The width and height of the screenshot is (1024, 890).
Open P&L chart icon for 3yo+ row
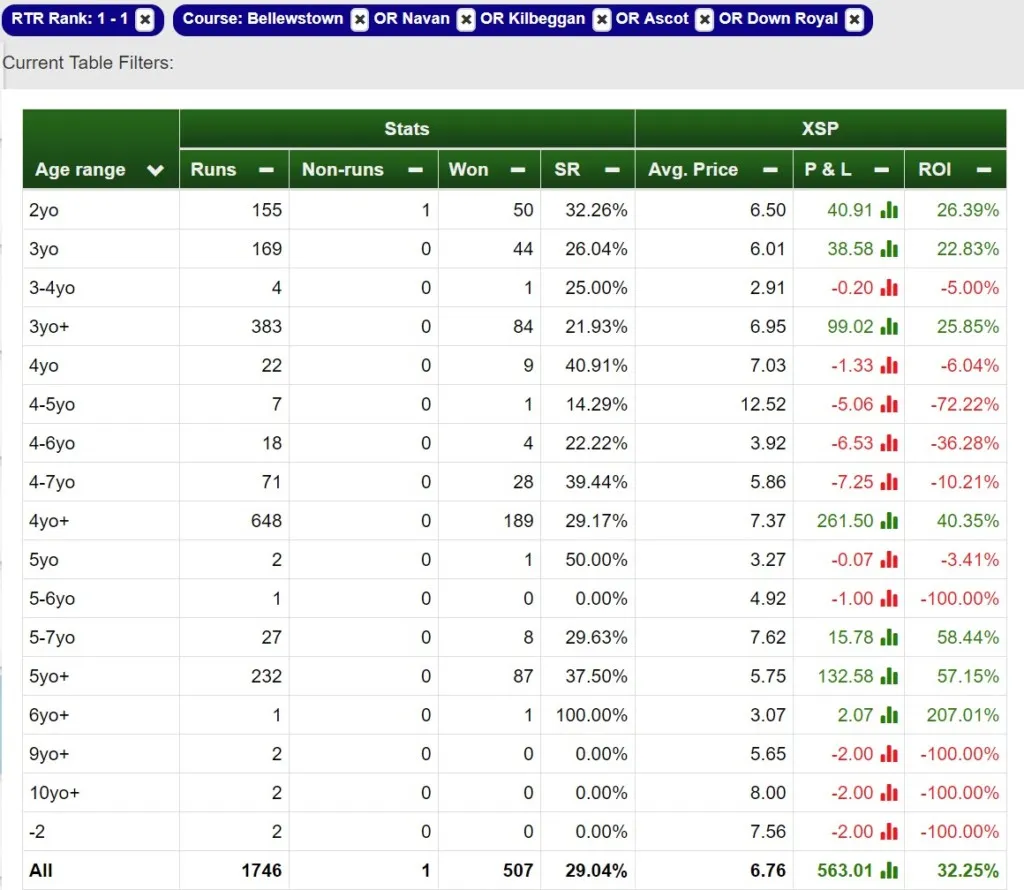point(889,326)
